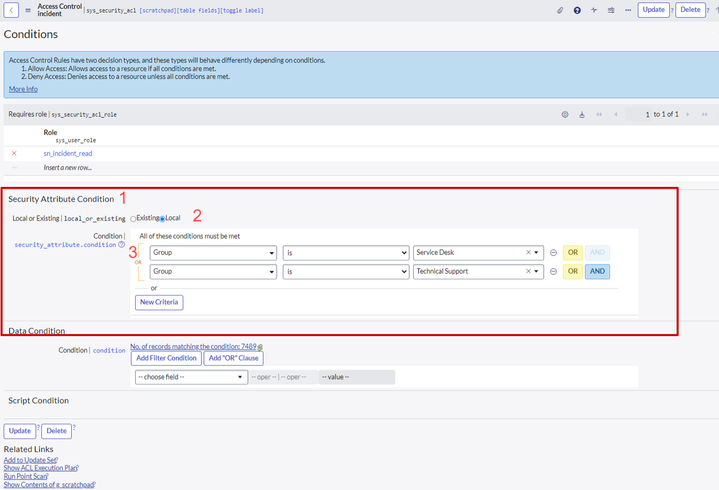
Task: Open the personalize form settings icon
Action: 611,10
